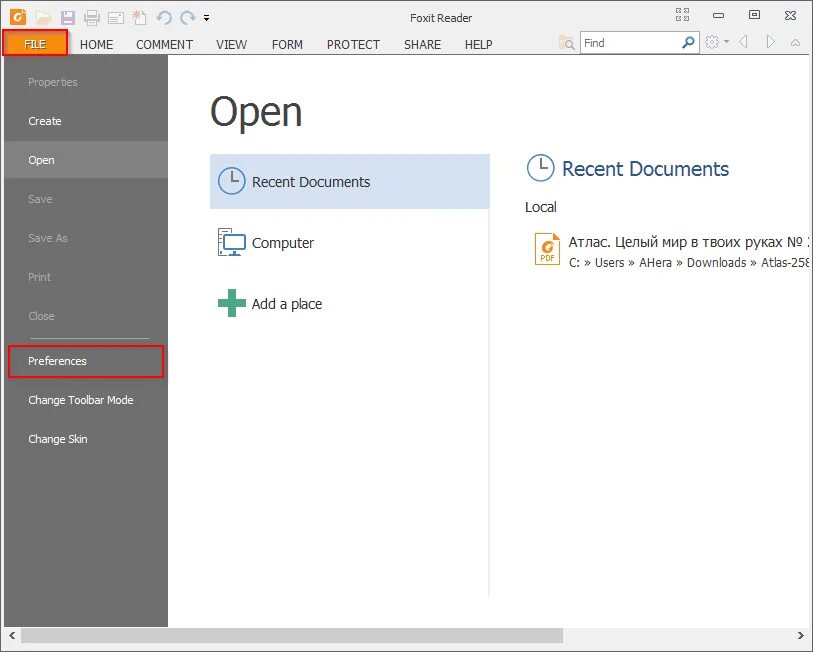Select Computer as open location
The image size is (813, 652).
349,243
